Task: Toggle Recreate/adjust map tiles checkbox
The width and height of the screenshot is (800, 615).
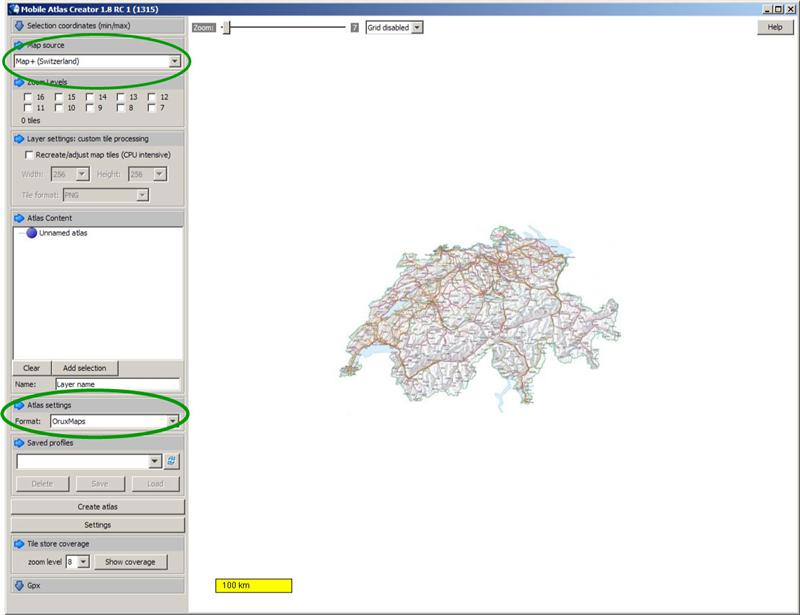Action: tap(28, 155)
